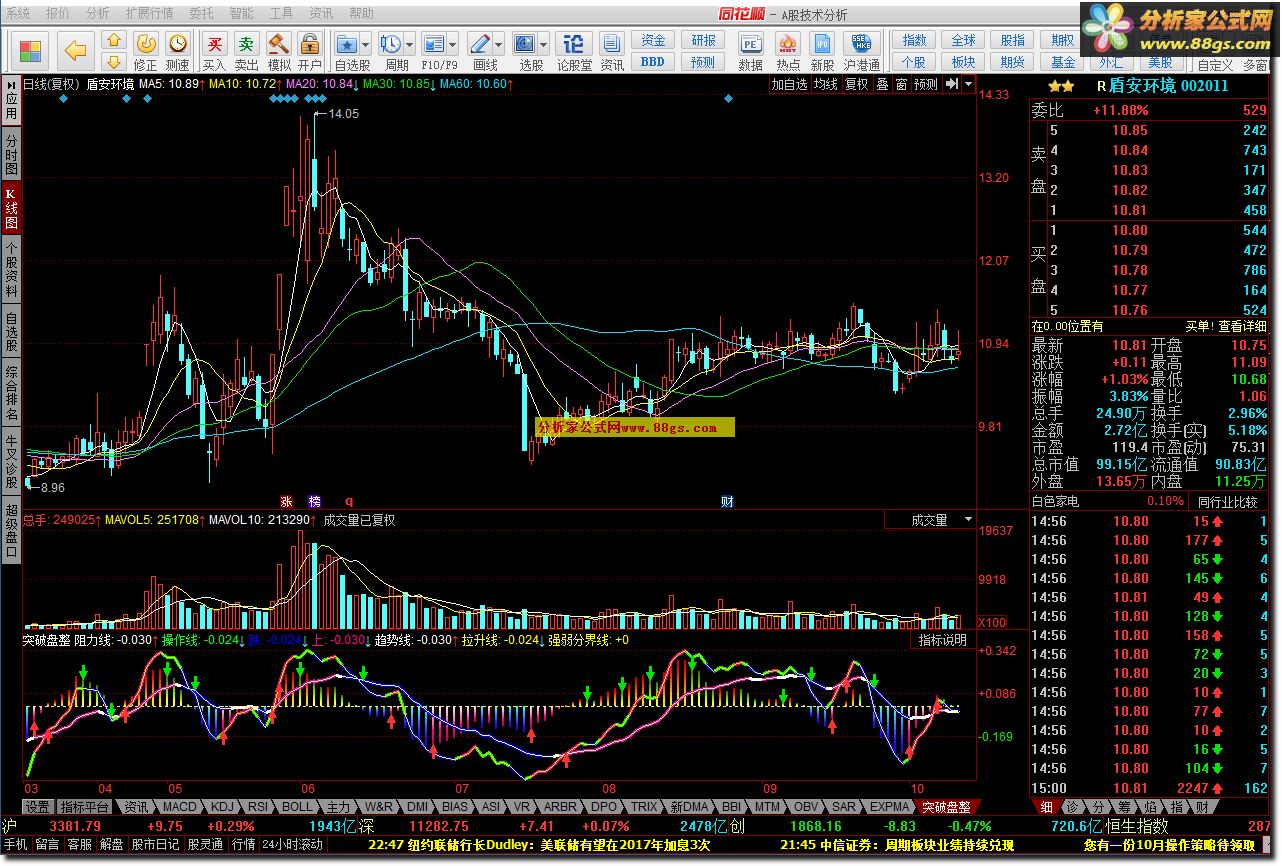Toggle the 叠 overlay button
This screenshot has width=1282, height=866.
point(882,84)
